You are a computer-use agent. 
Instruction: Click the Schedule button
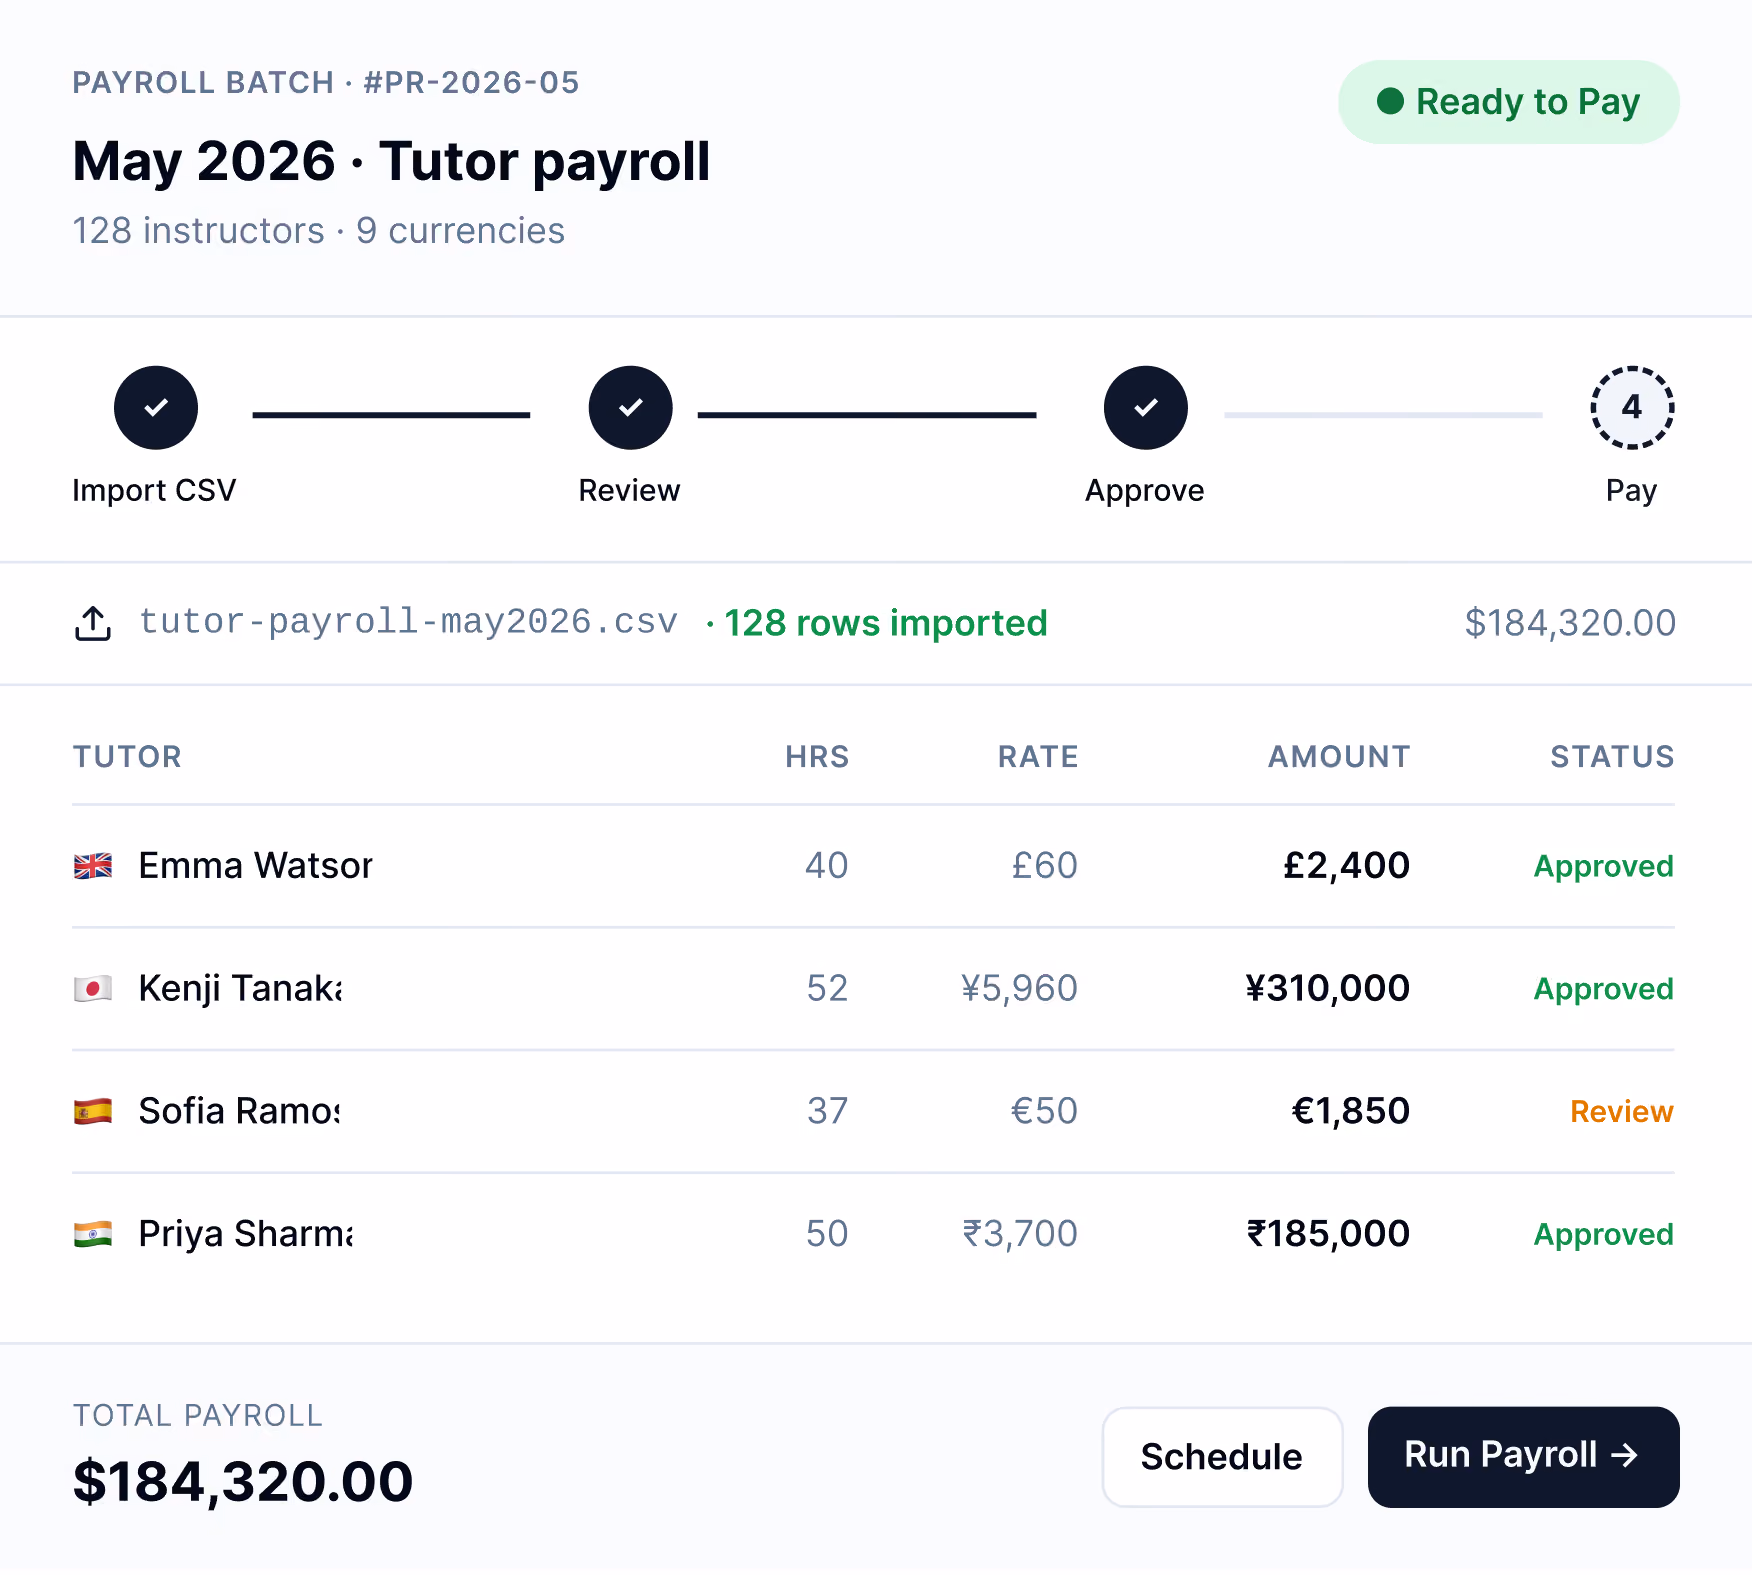[1222, 1457]
